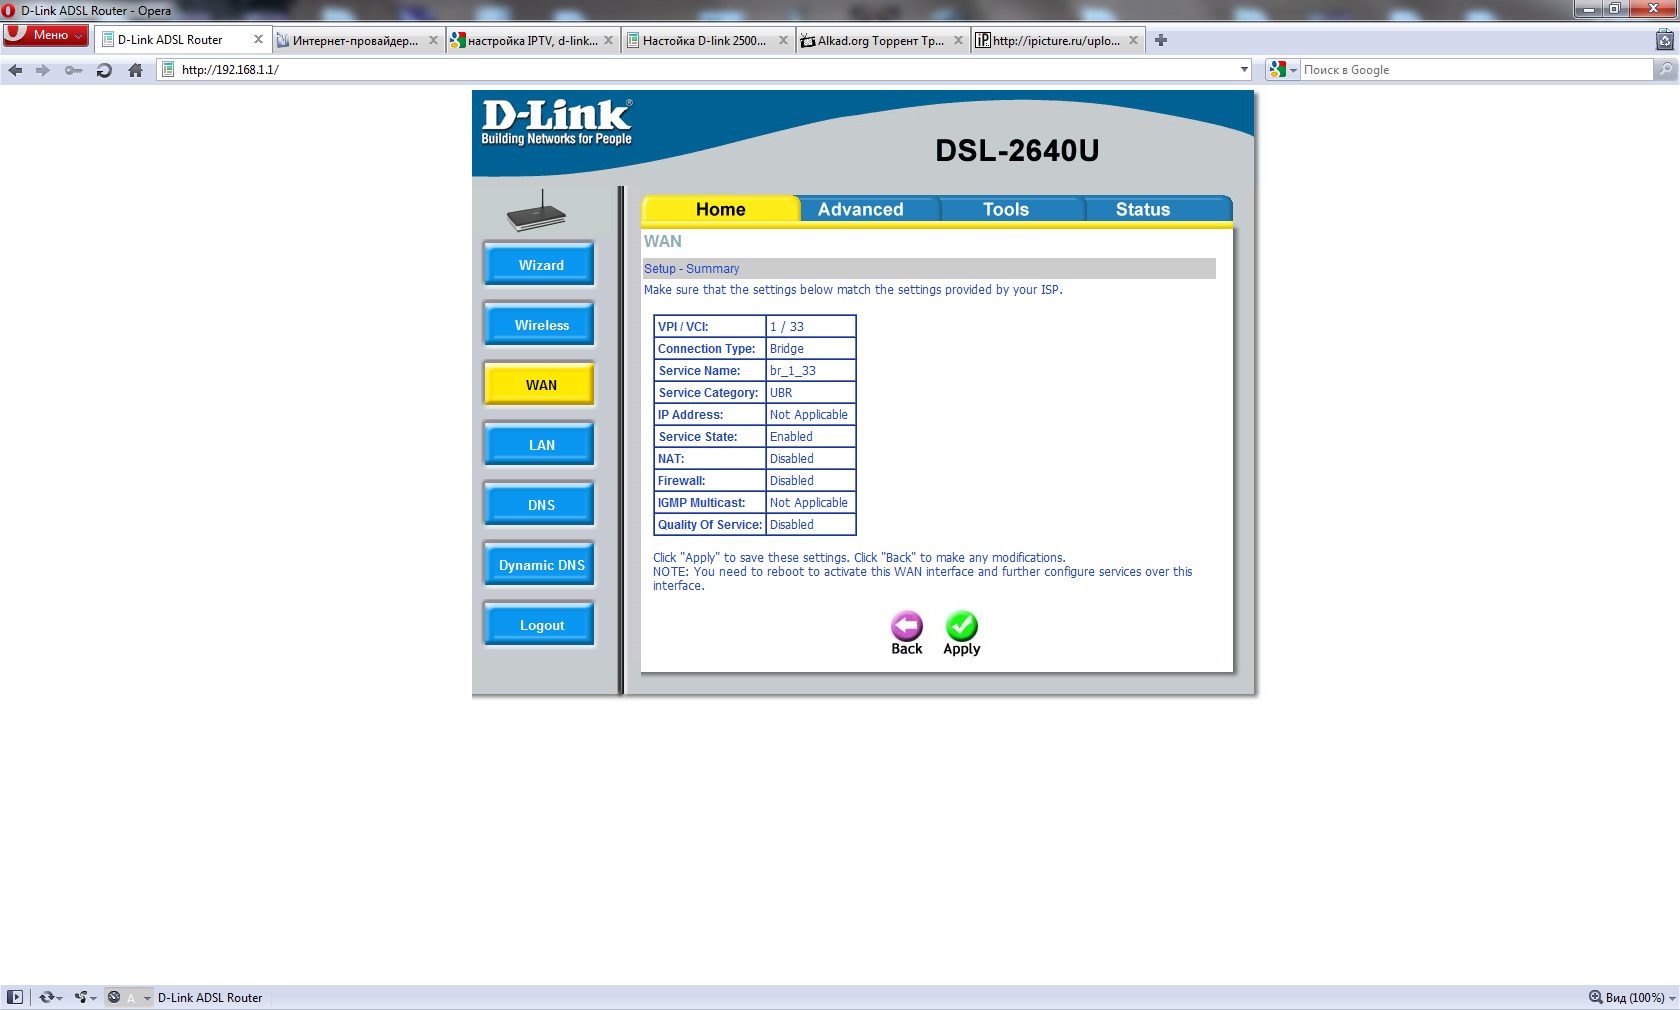This screenshot has width=1680, height=1010.
Task: Expand the address bar history dropdown
Action: [x=1244, y=70]
